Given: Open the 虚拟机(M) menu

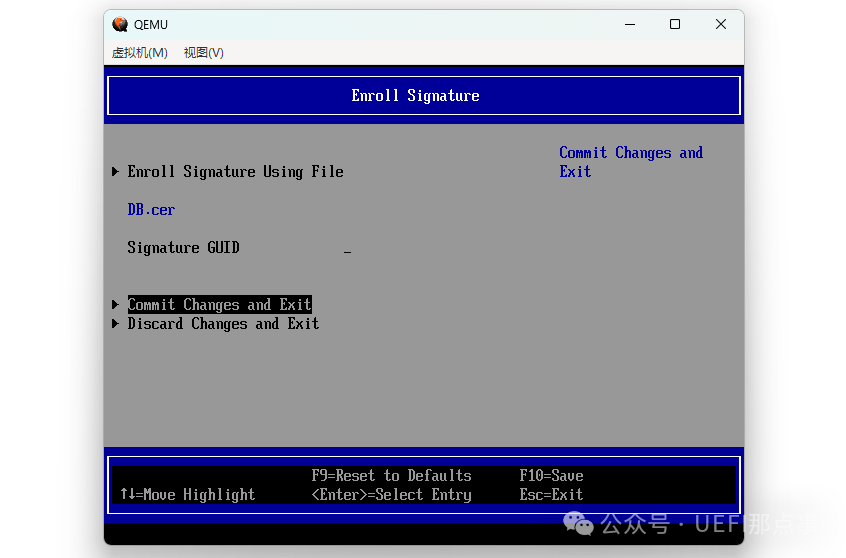Looking at the screenshot, I should point(140,53).
